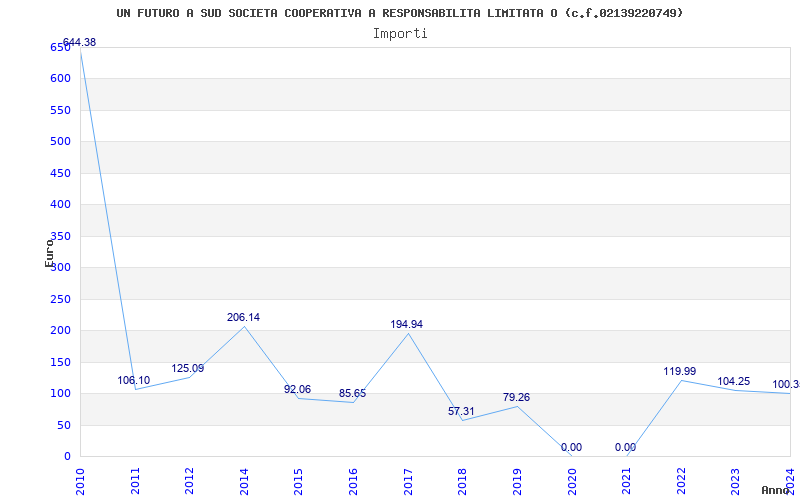This screenshot has height=500, width=800.
Task: Click the 104.25 data label
Action: point(734,382)
